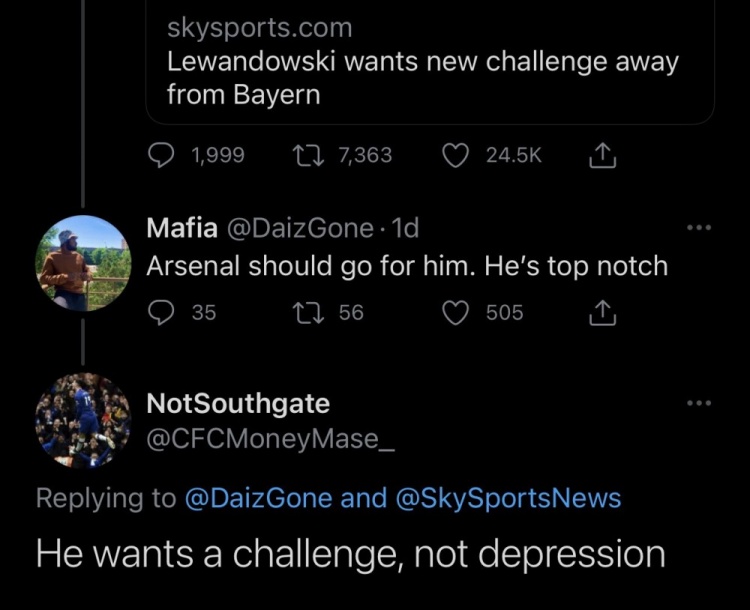
Task: Select the "He wants a challenge" reply text
Action: coord(350,554)
